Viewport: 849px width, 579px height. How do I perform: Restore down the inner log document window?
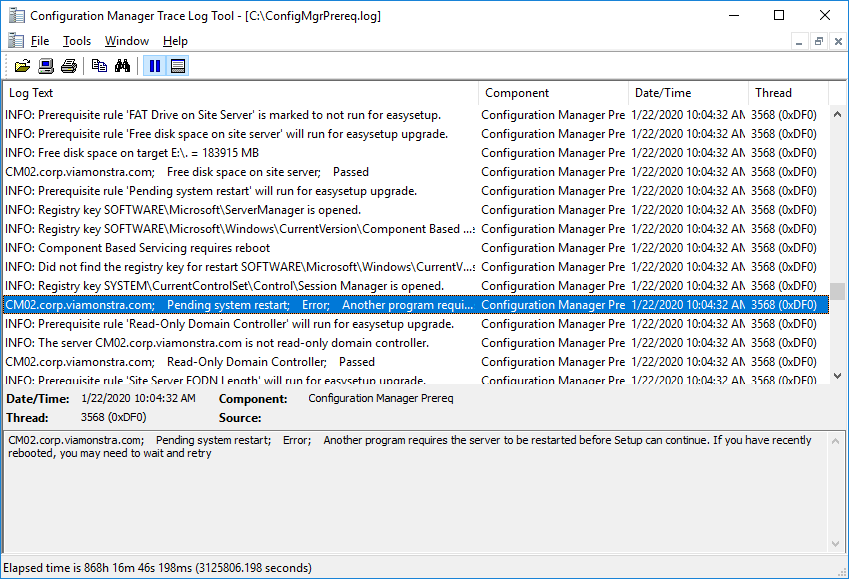pyautogui.click(x=819, y=41)
